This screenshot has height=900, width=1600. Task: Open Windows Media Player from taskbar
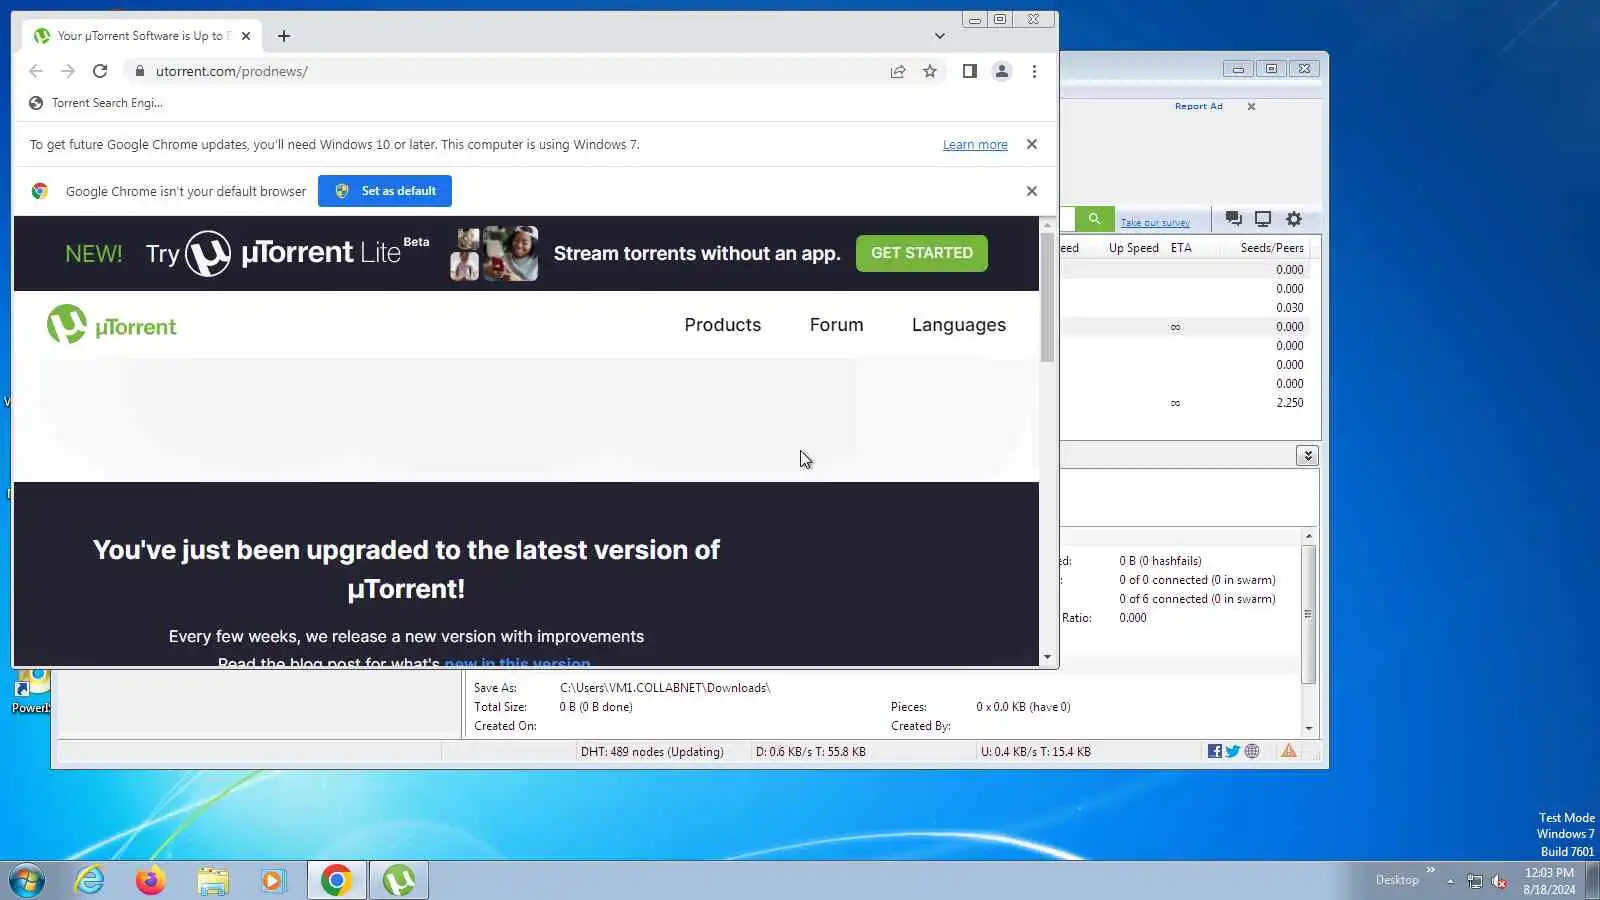click(x=273, y=881)
